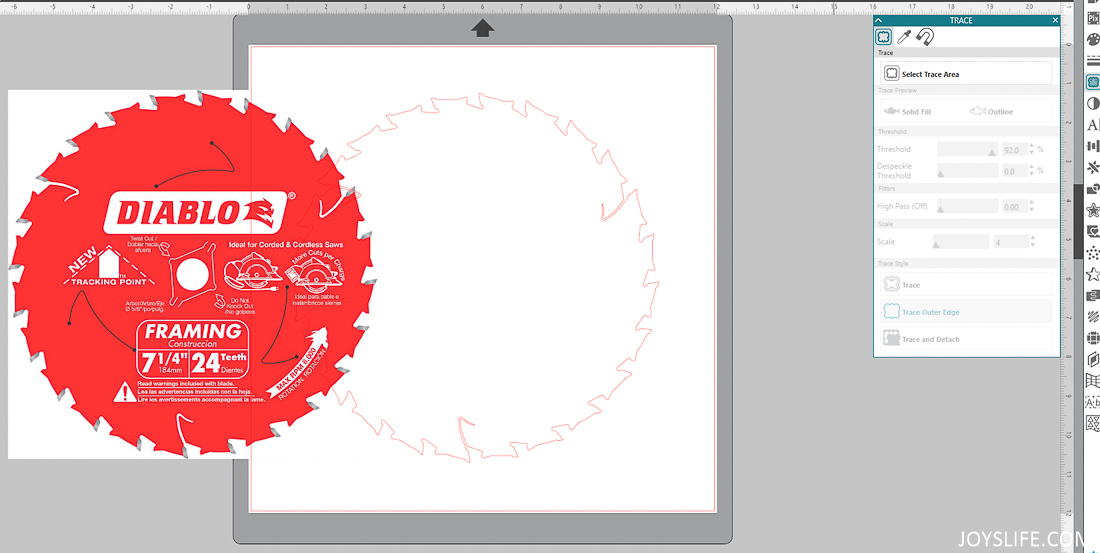Image resolution: width=1100 pixels, height=553 pixels.
Task: Click the Scale value field 4
Action: 1010,242
